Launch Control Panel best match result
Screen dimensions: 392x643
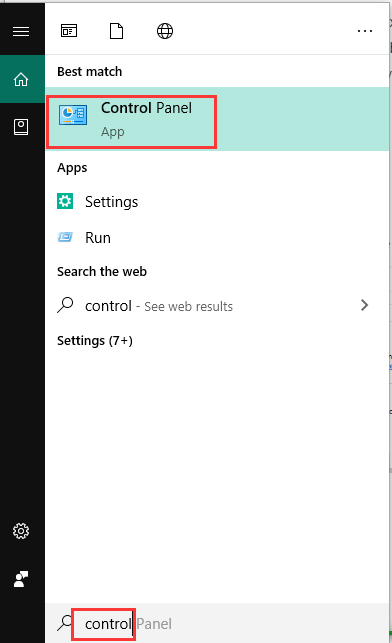coord(217,119)
